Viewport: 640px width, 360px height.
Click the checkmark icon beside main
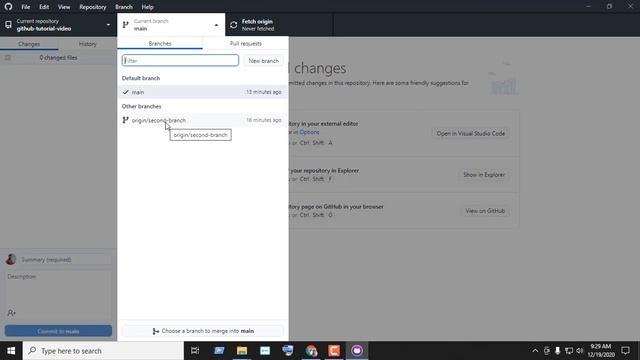point(125,92)
